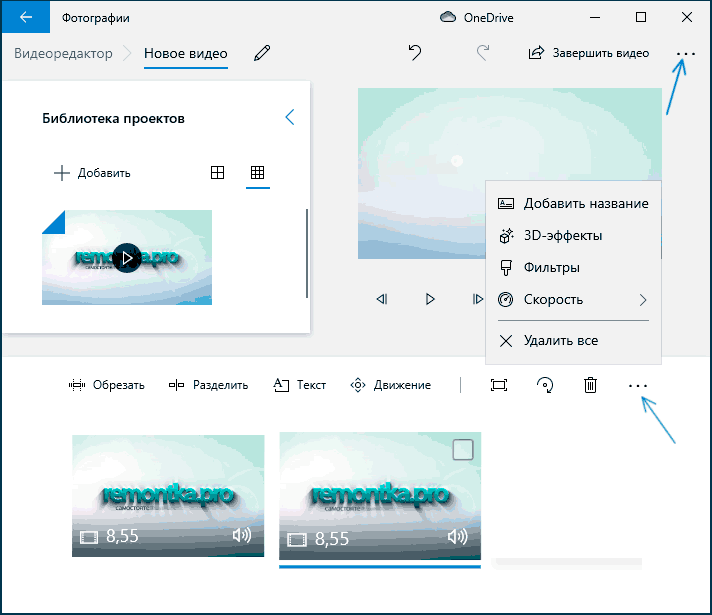The width and height of the screenshot is (712, 615).
Task: Select the first storyboard clip
Action: pyautogui.click(x=168, y=496)
